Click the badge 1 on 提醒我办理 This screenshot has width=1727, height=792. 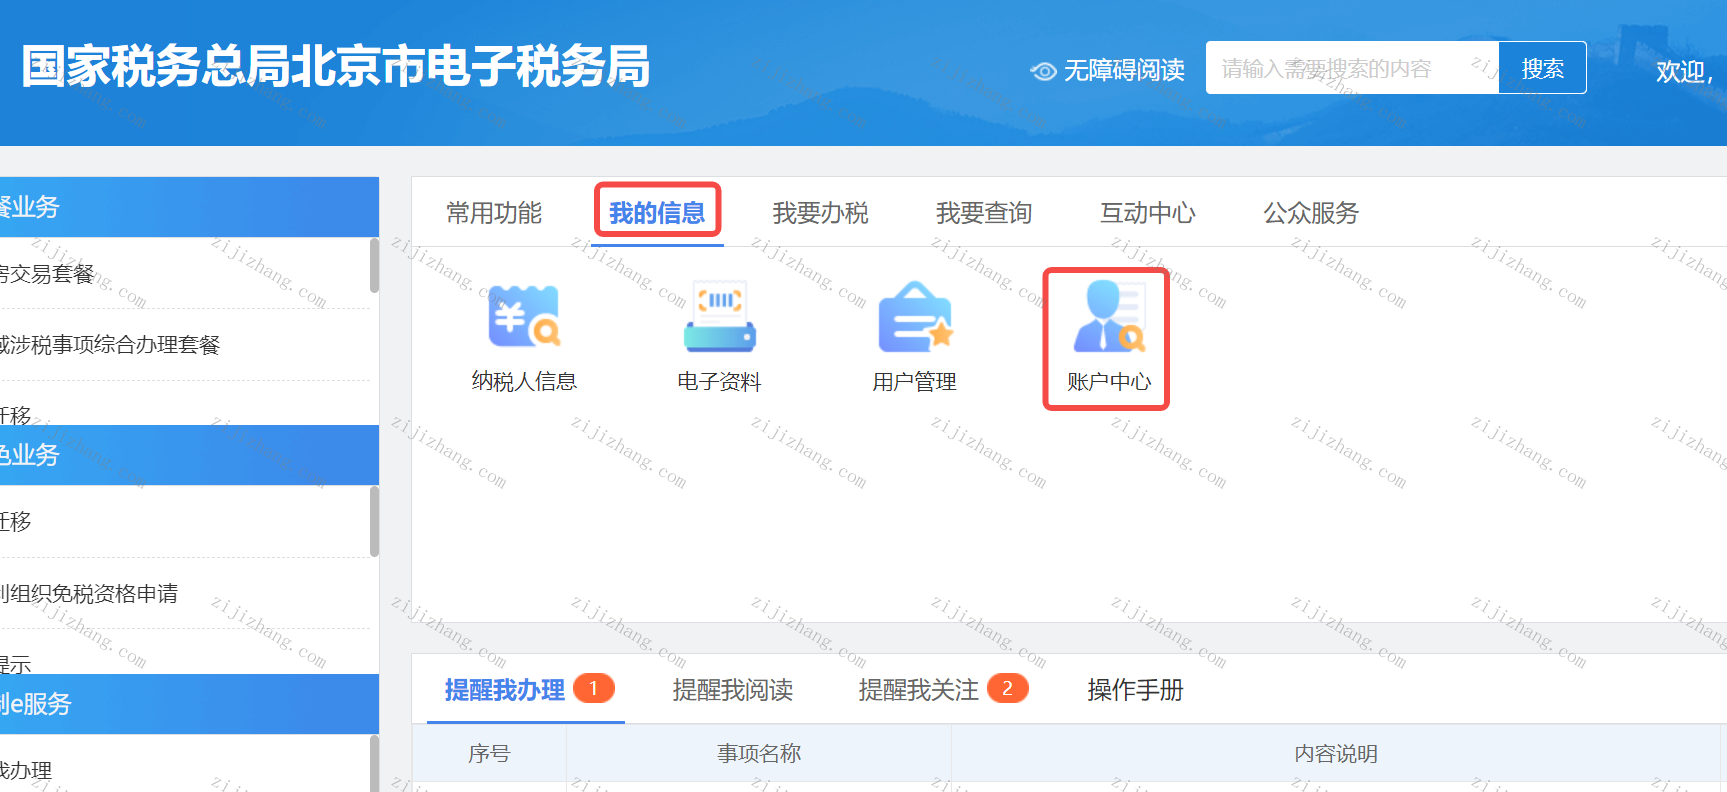click(x=594, y=688)
